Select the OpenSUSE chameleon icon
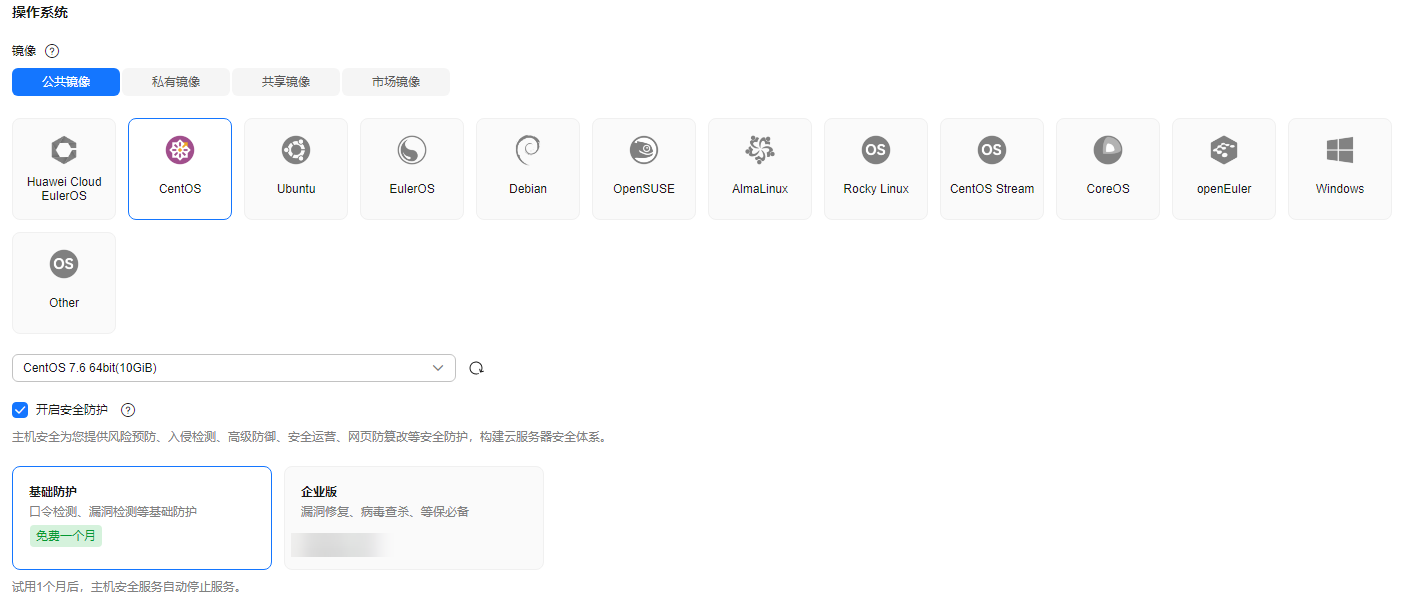Screen dimensions: 1403x605 [x=644, y=151]
